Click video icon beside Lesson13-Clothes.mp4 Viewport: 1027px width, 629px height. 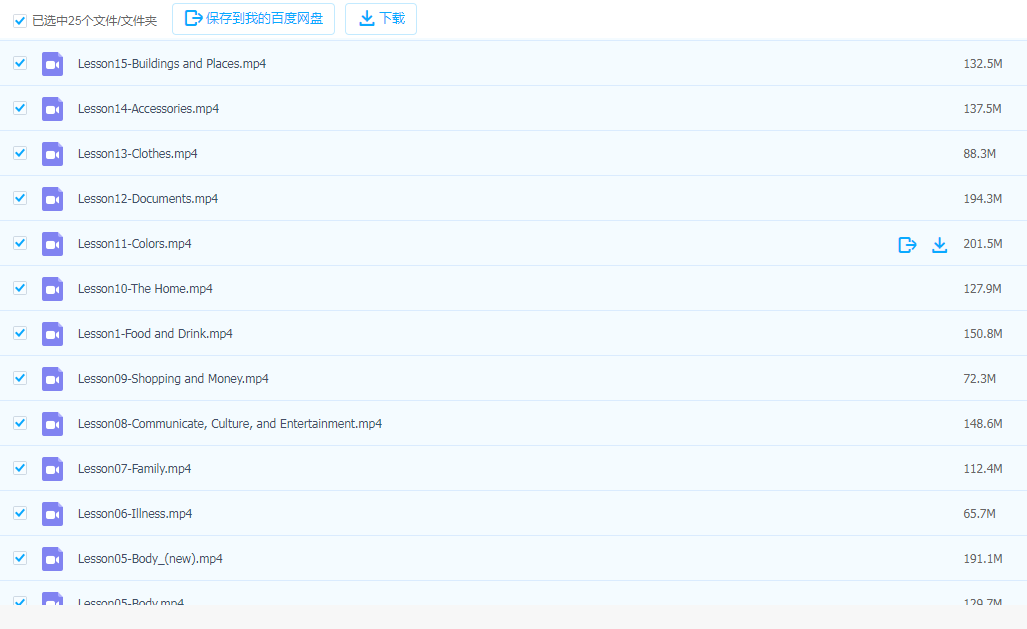pyautogui.click(x=53, y=154)
